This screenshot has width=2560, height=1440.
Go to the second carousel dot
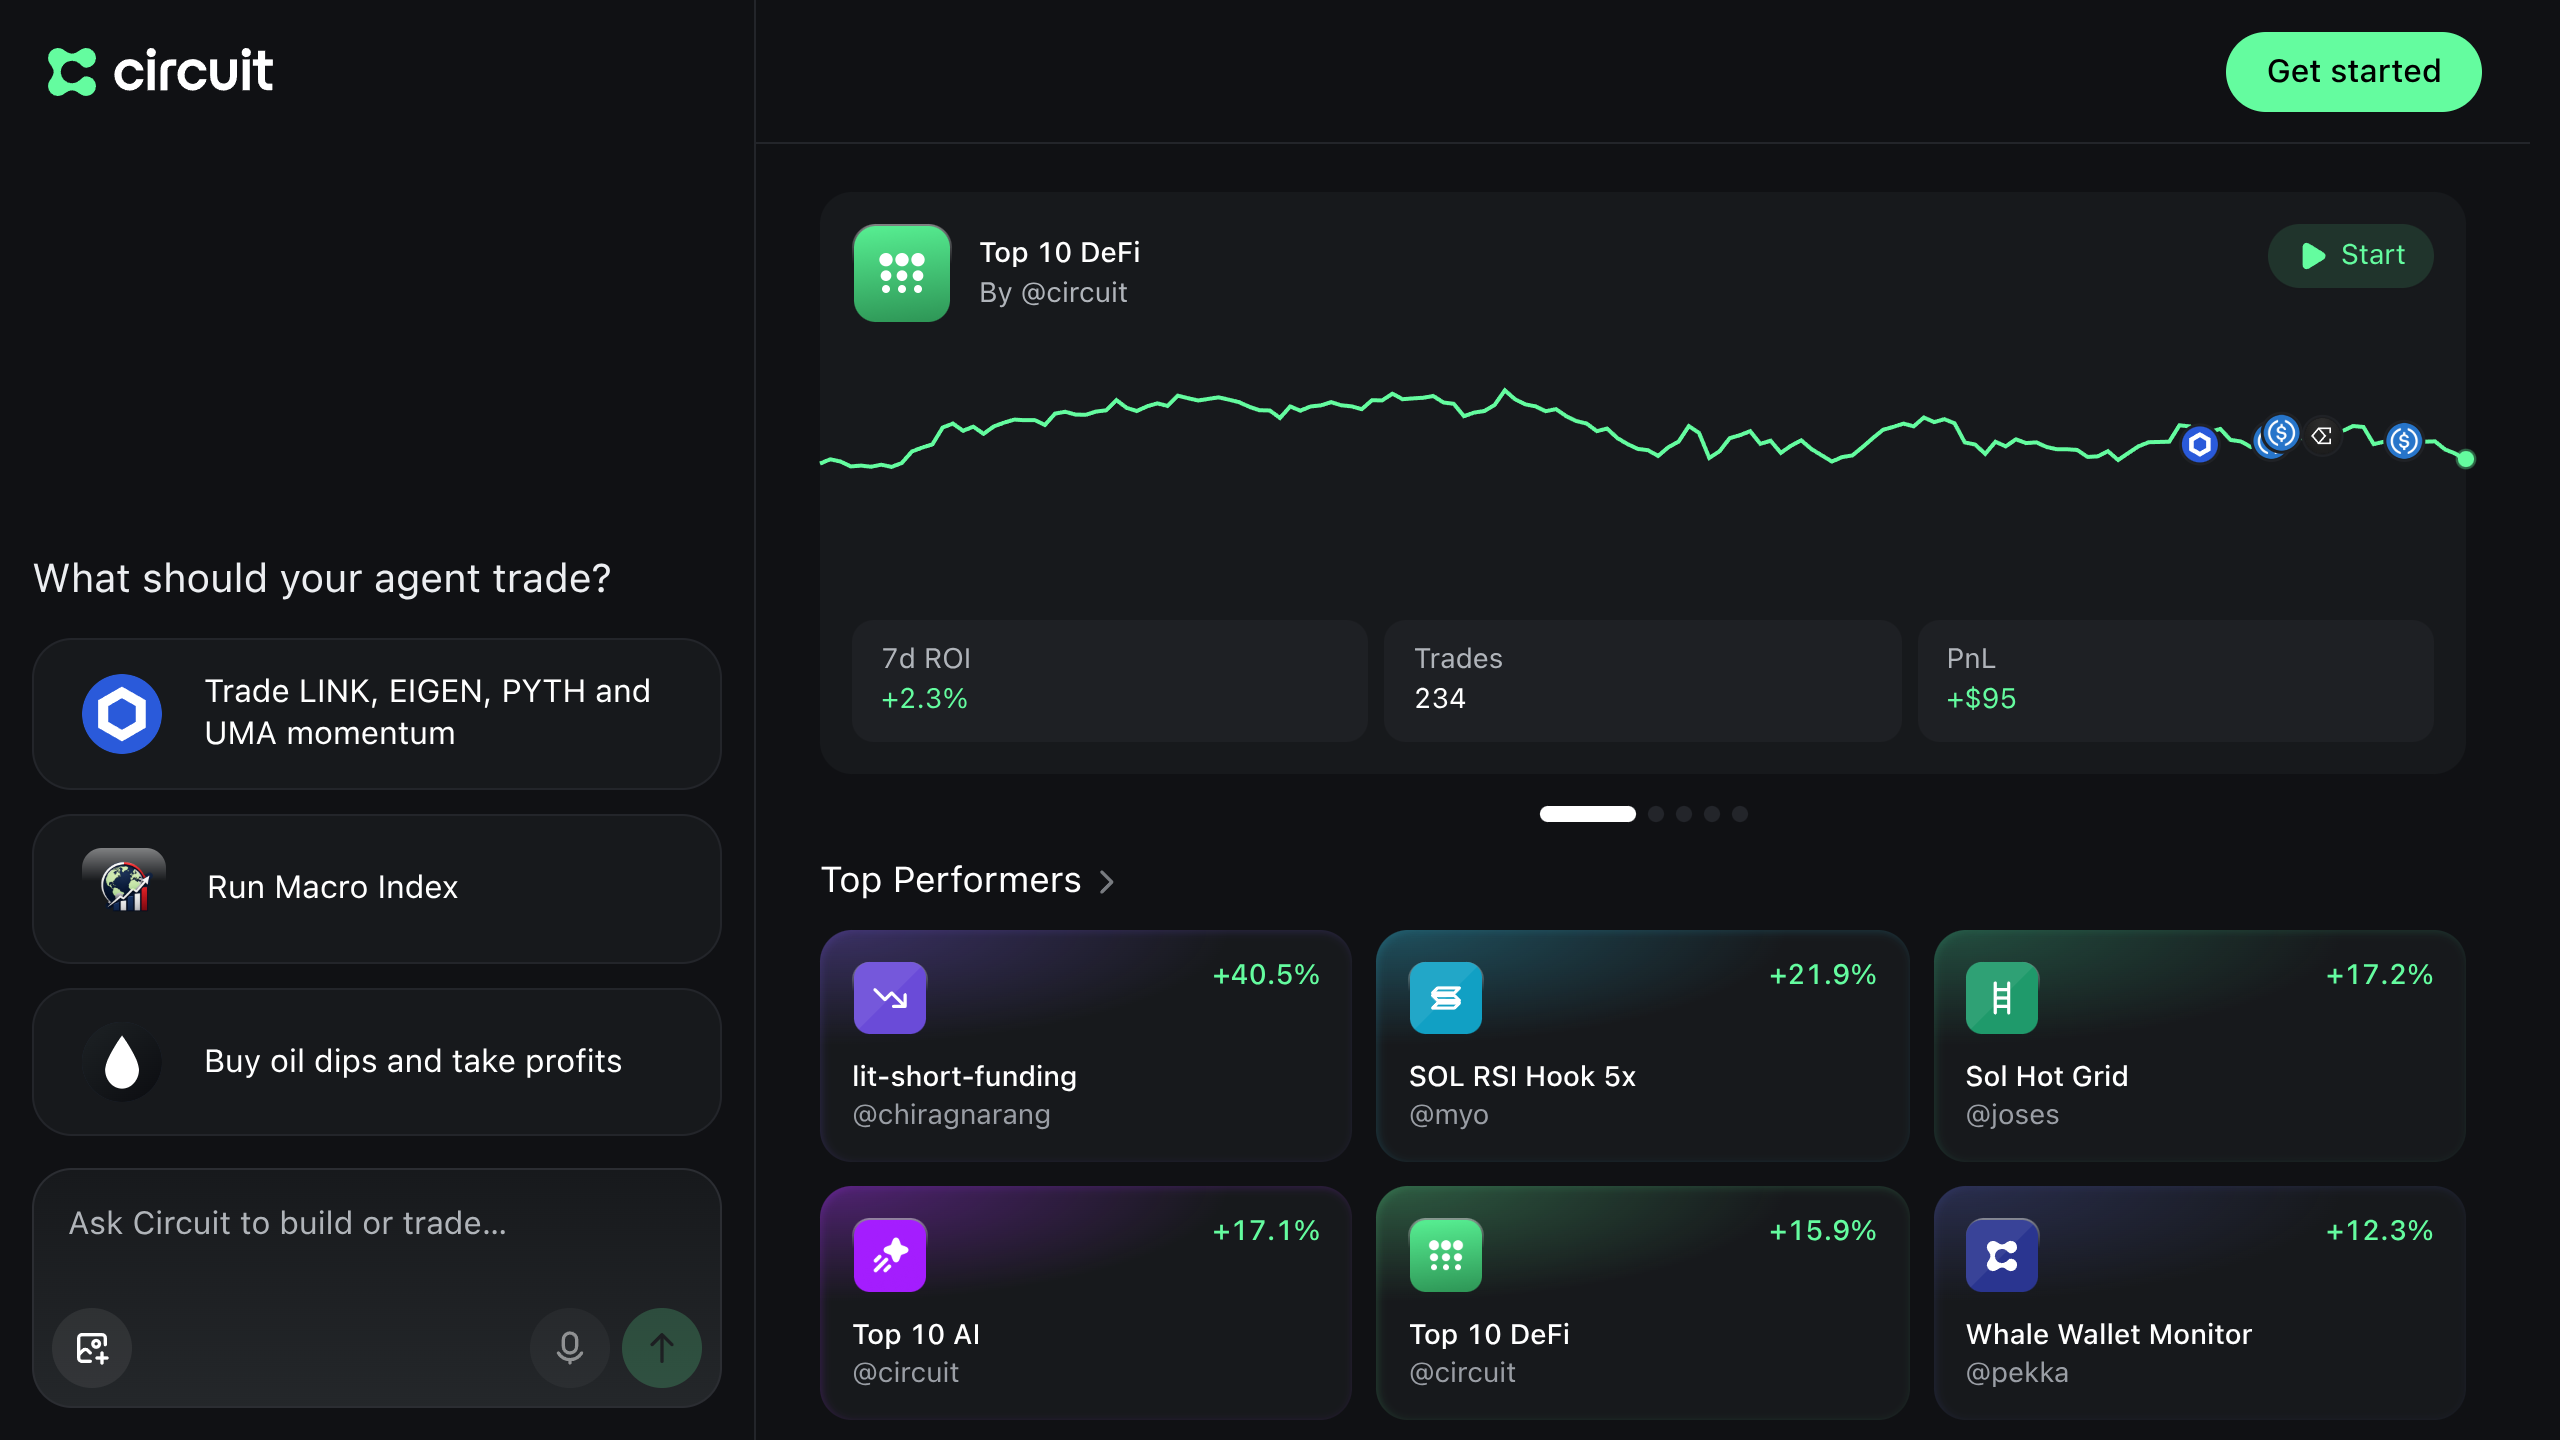click(1656, 814)
